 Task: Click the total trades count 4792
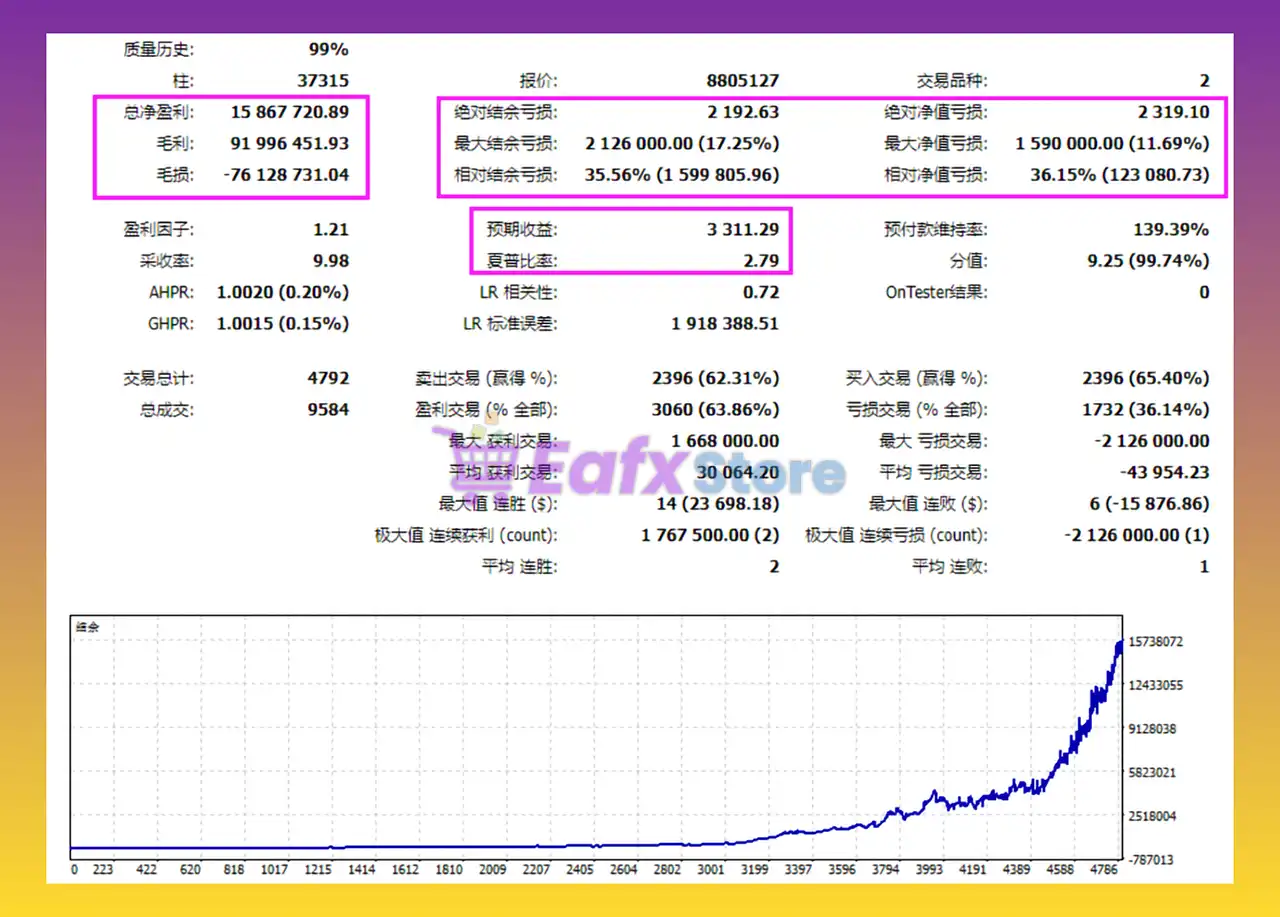(x=328, y=379)
